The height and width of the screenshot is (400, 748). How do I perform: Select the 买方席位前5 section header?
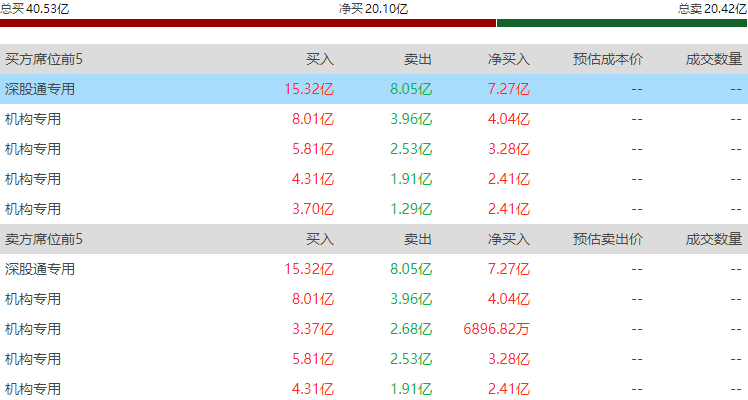pos(44,59)
